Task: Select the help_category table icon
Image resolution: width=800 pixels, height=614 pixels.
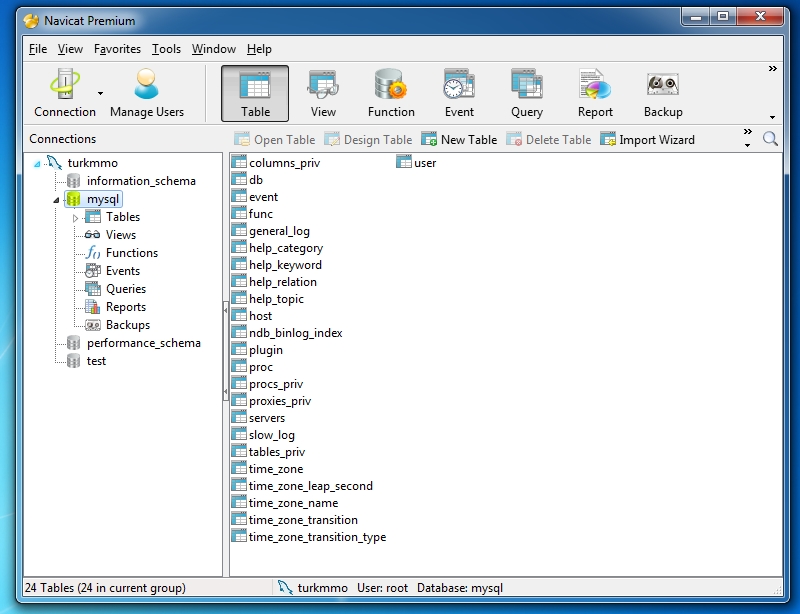Action: pyautogui.click(x=239, y=248)
